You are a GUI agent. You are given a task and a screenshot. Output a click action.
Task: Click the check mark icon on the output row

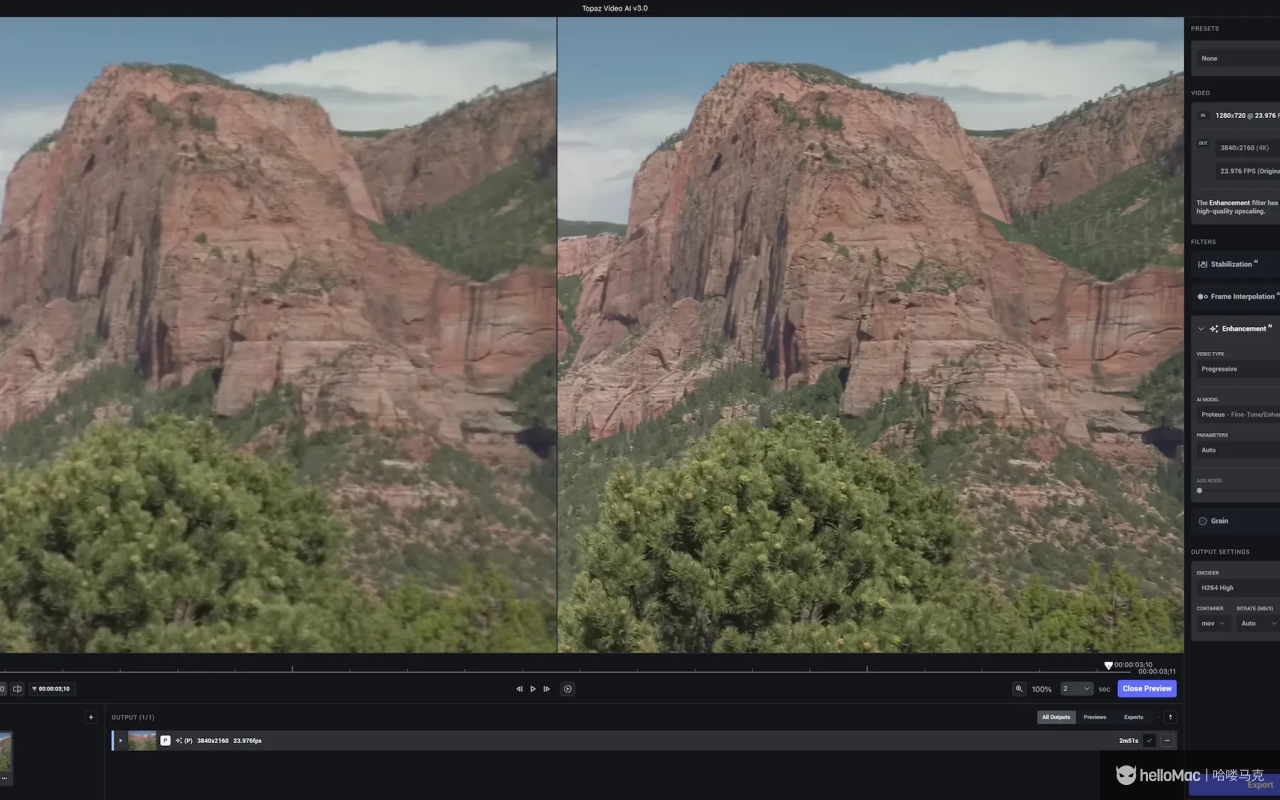click(x=1149, y=741)
